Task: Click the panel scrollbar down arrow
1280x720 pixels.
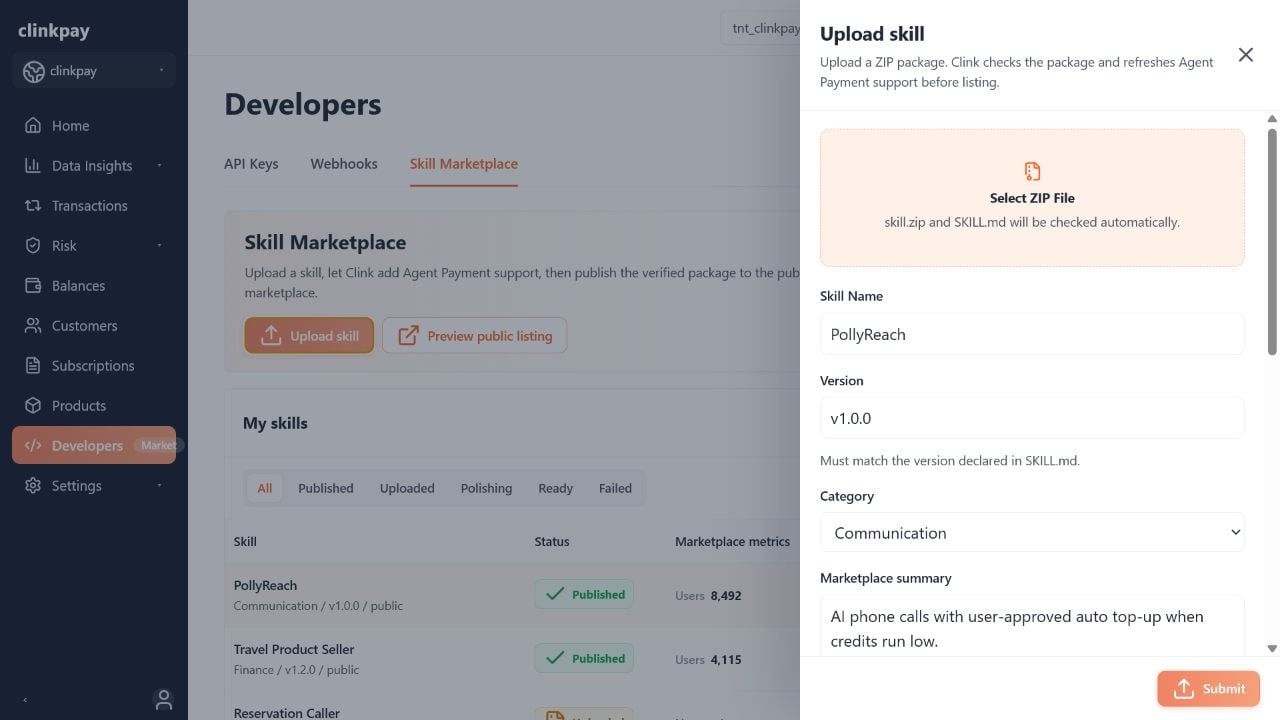Action: click(x=1272, y=649)
